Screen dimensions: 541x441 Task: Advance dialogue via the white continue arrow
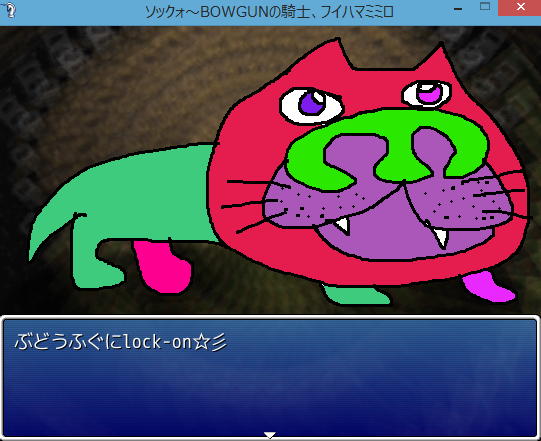click(269, 435)
